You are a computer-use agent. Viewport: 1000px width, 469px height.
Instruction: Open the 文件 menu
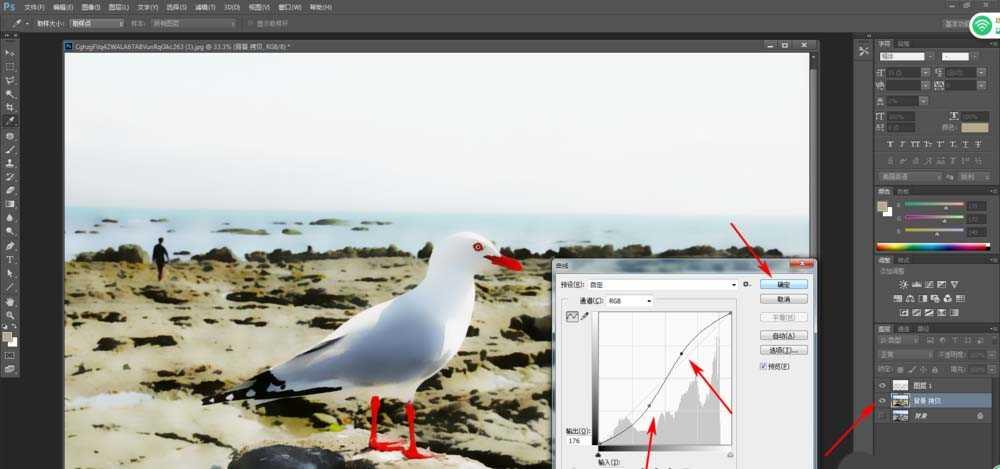click(x=34, y=7)
